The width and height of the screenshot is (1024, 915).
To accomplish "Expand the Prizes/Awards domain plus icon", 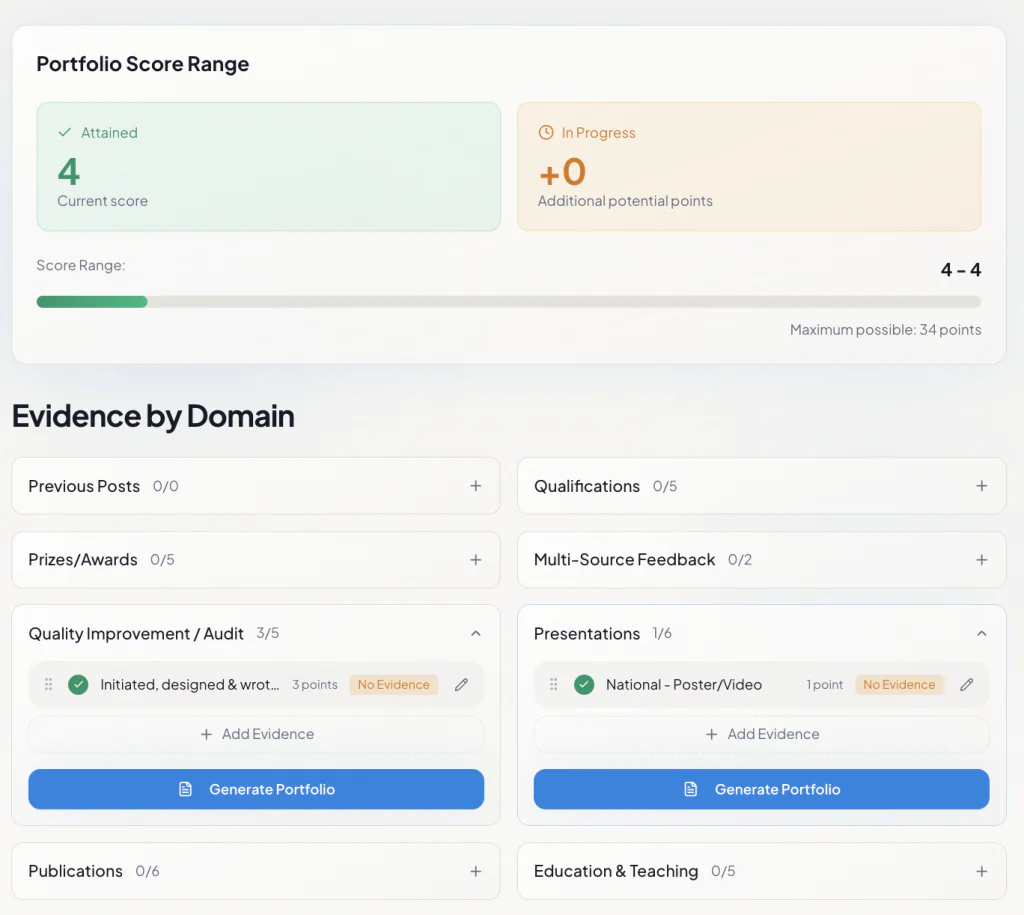I will tap(475, 560).
